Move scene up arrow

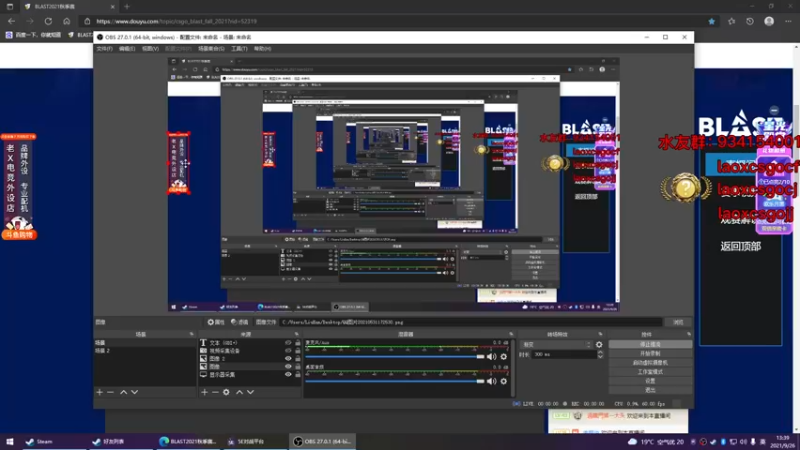pyautogui.click(x=123, y=392)
